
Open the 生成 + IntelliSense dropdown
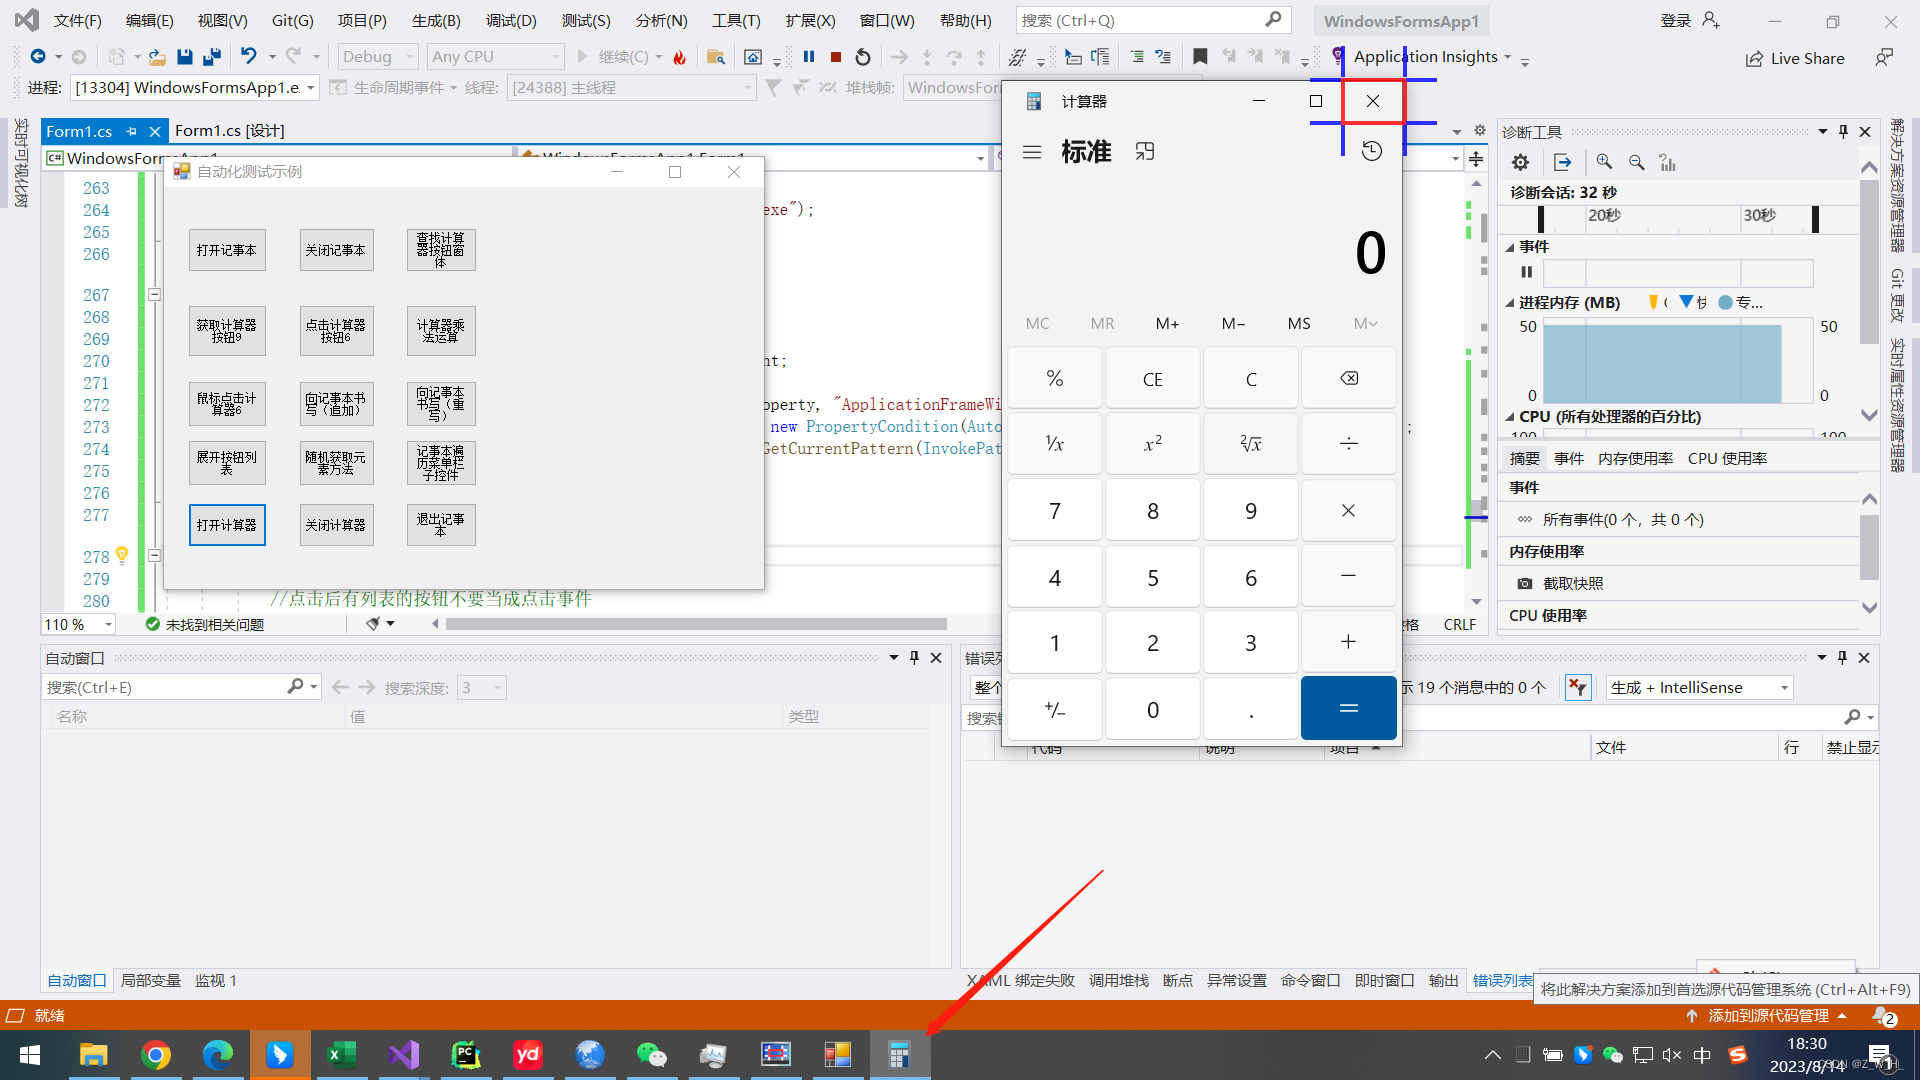coord(1699,687)
